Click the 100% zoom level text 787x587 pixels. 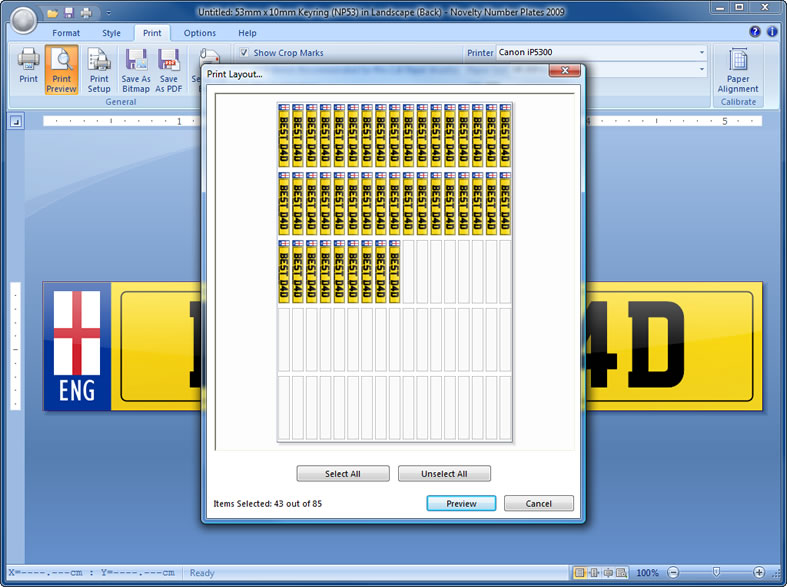tap(647, 572)
